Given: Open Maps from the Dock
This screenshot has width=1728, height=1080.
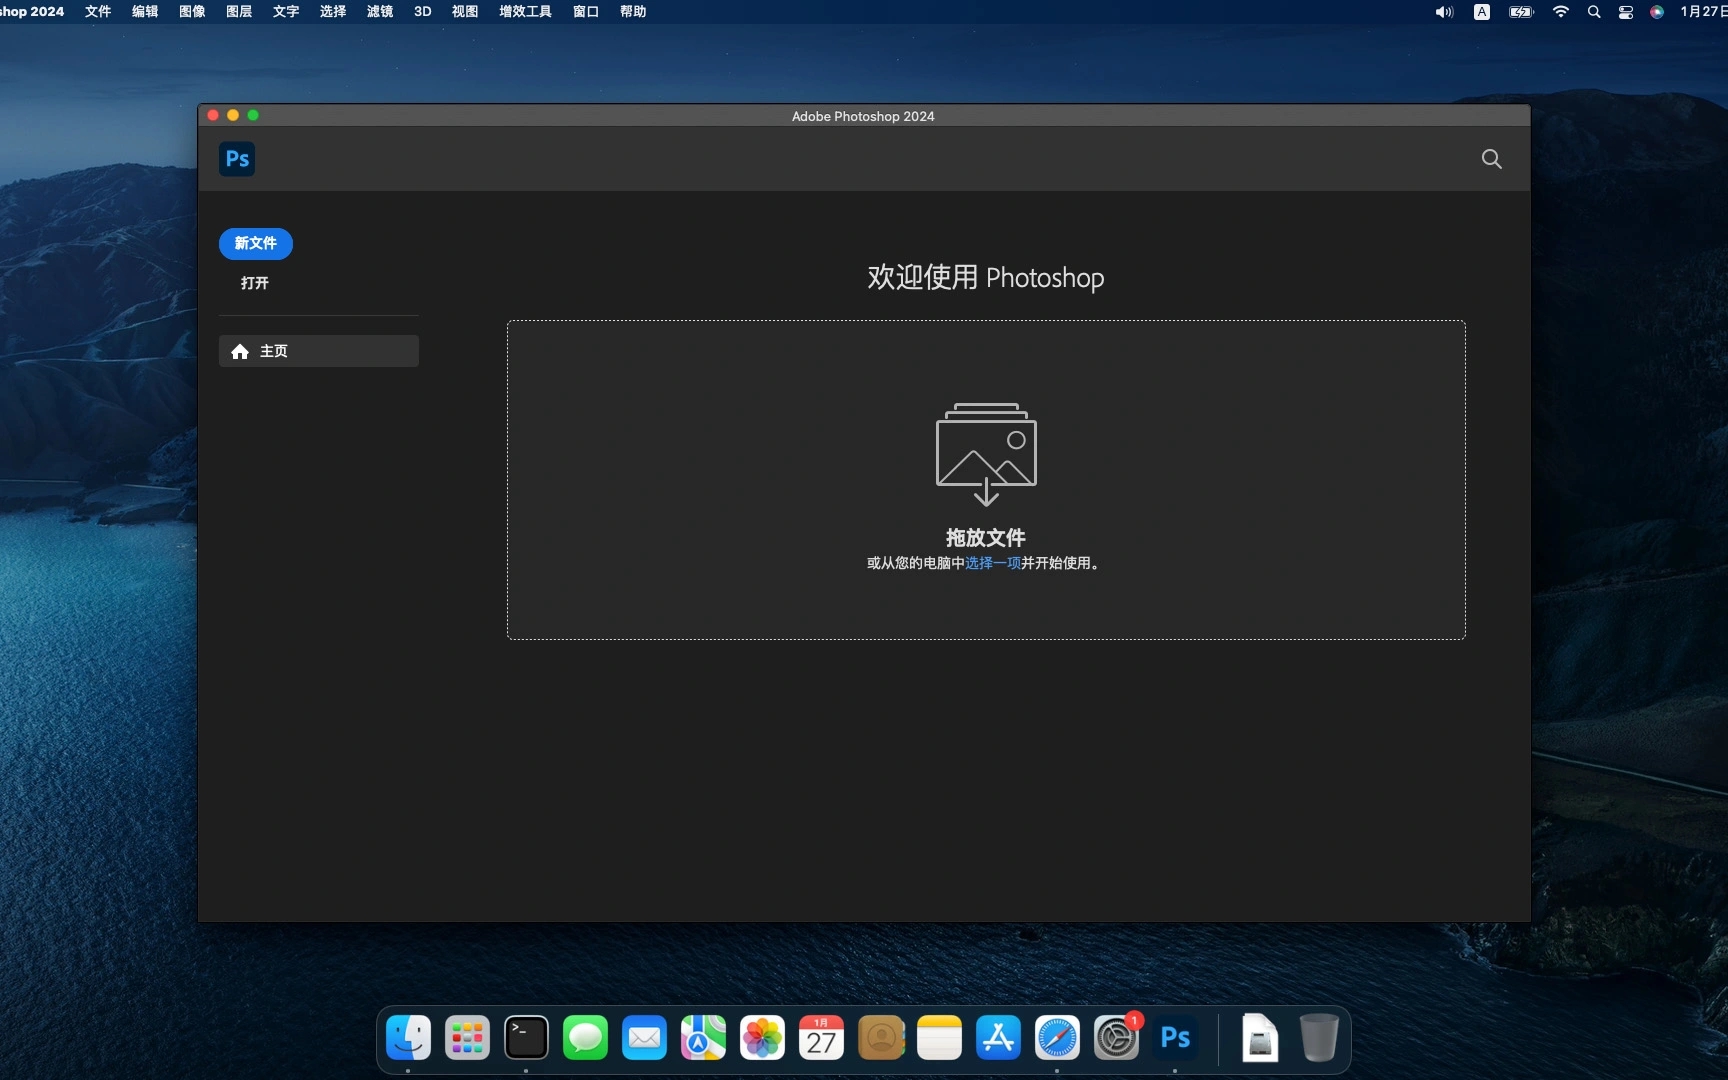Looking at the screenshot, I should coord(703,1038).
